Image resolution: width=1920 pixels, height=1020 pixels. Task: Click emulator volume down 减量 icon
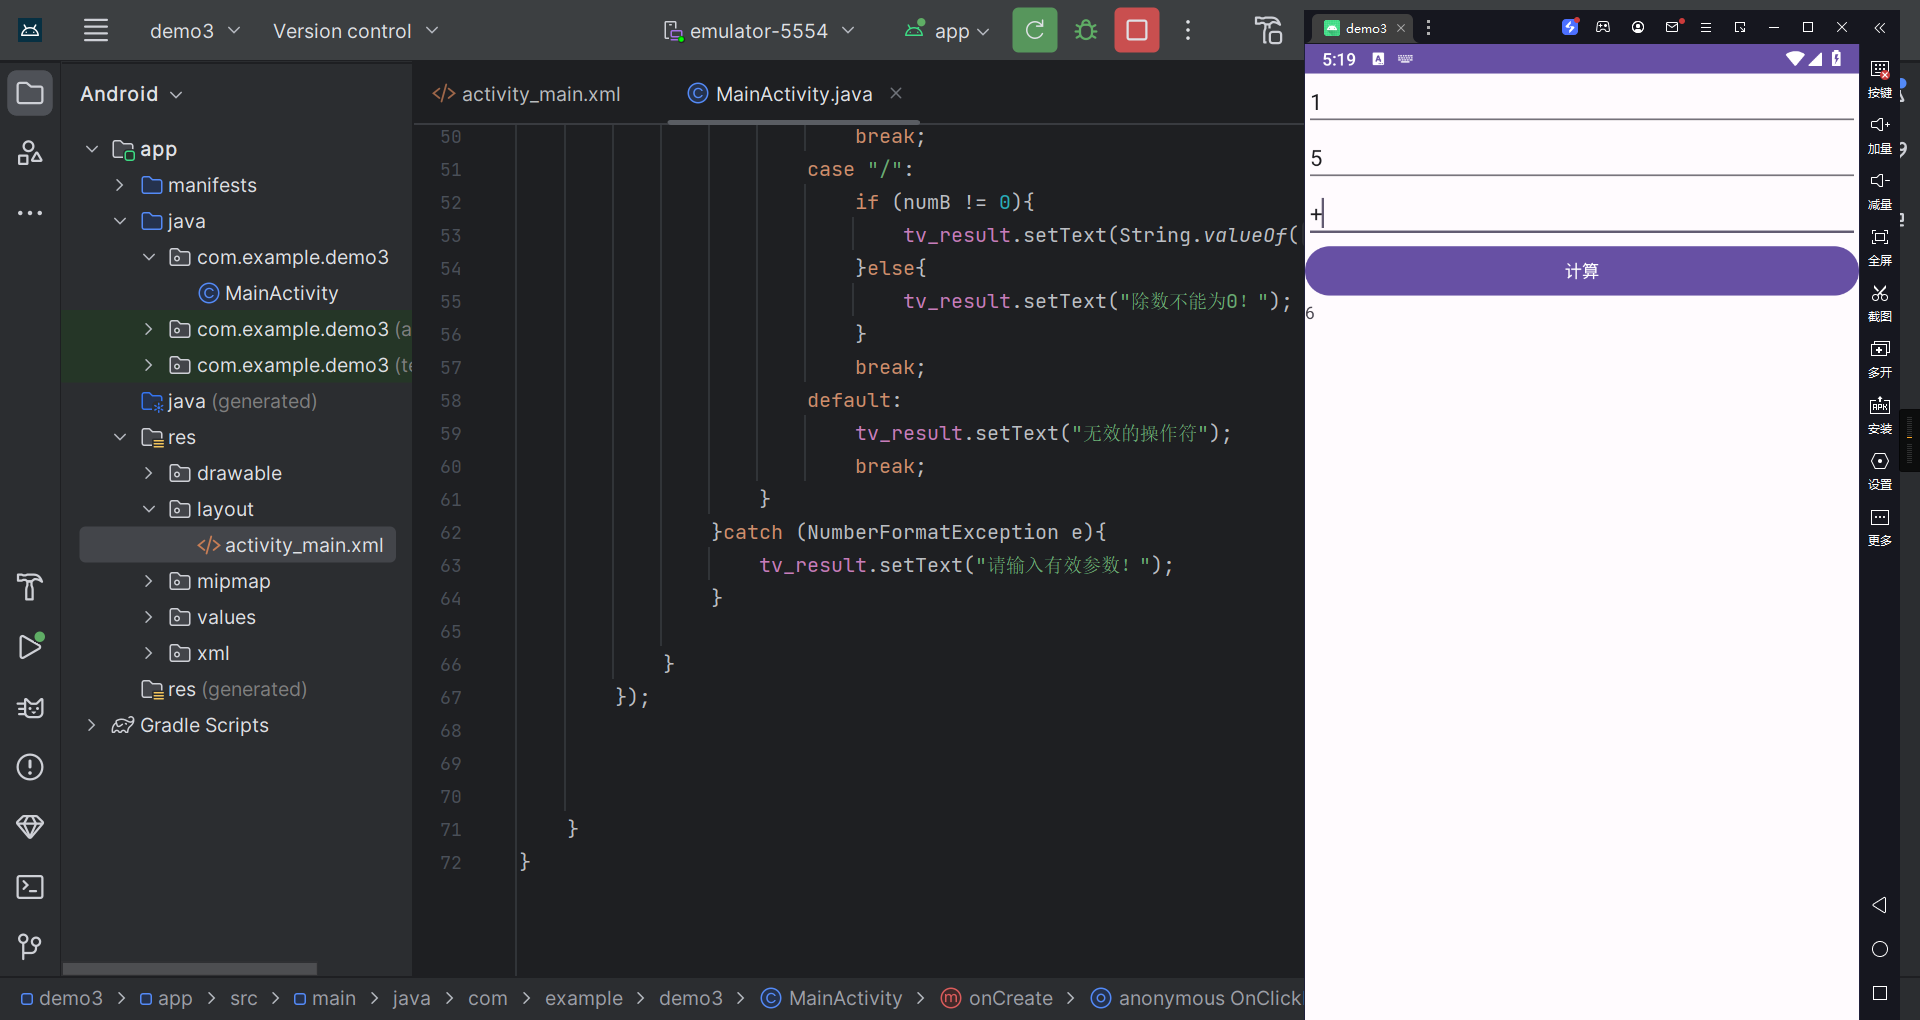(1880, 191)
